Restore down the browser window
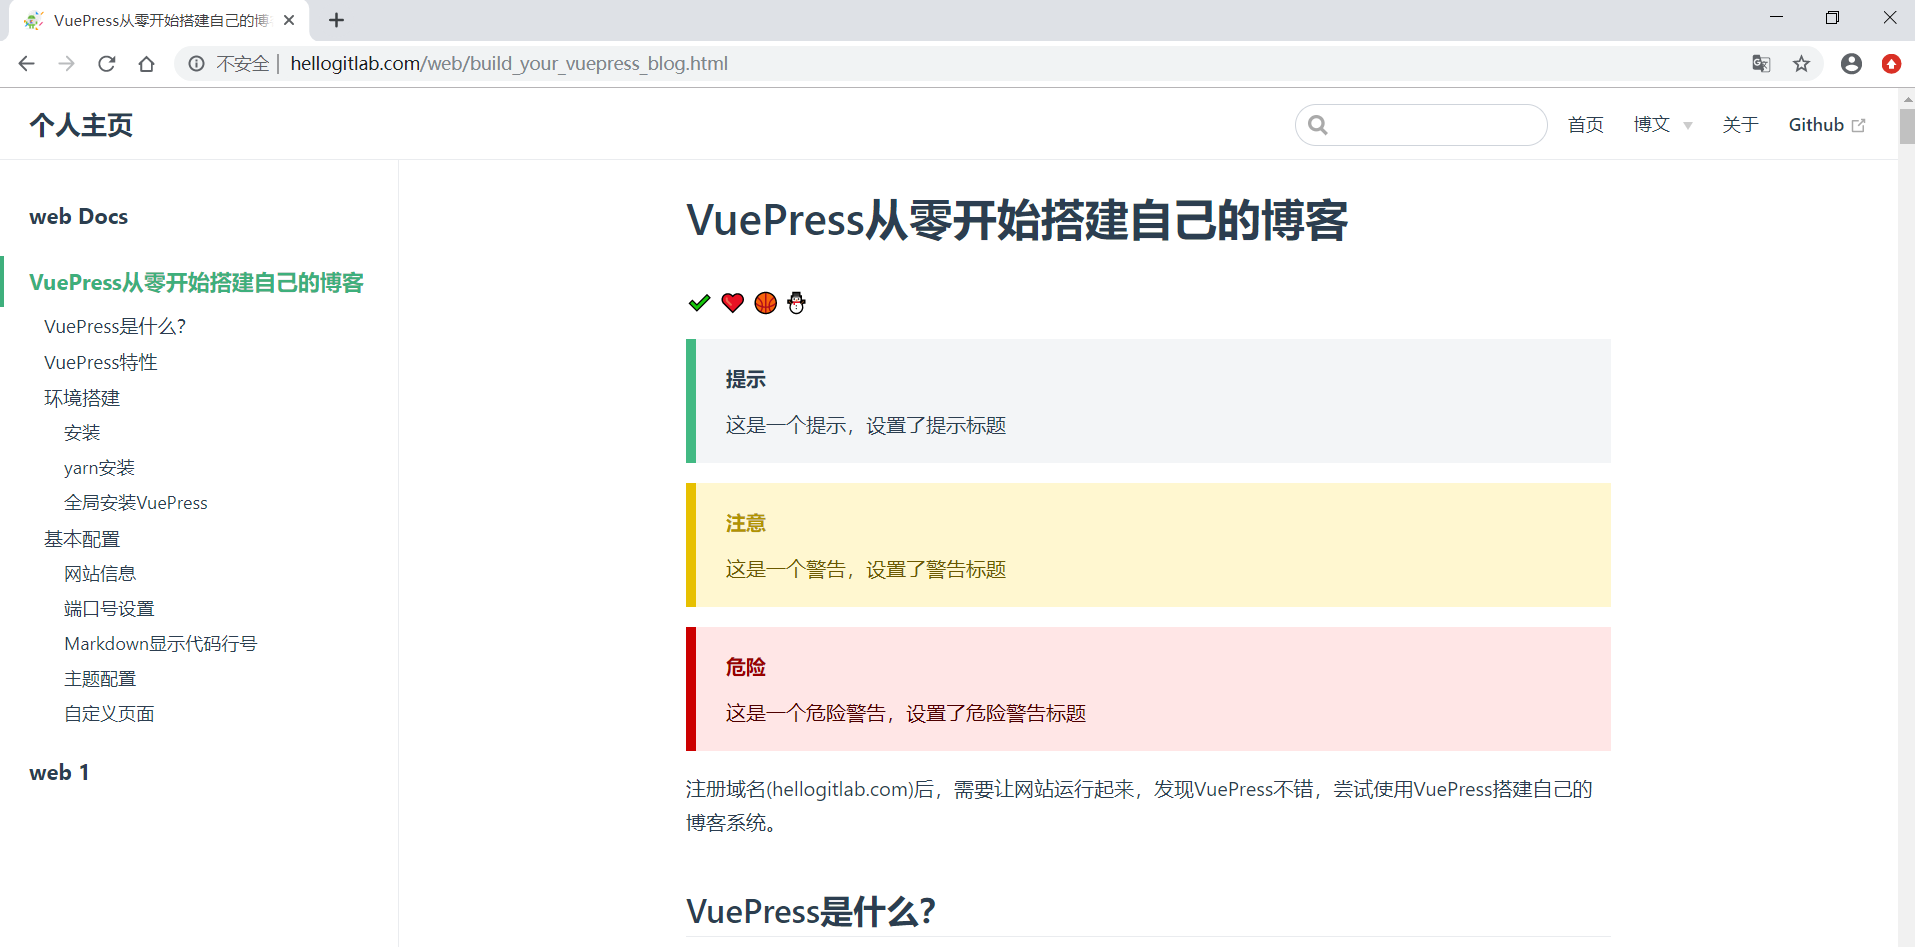 pyautogui.click(x=1832, y=18)
